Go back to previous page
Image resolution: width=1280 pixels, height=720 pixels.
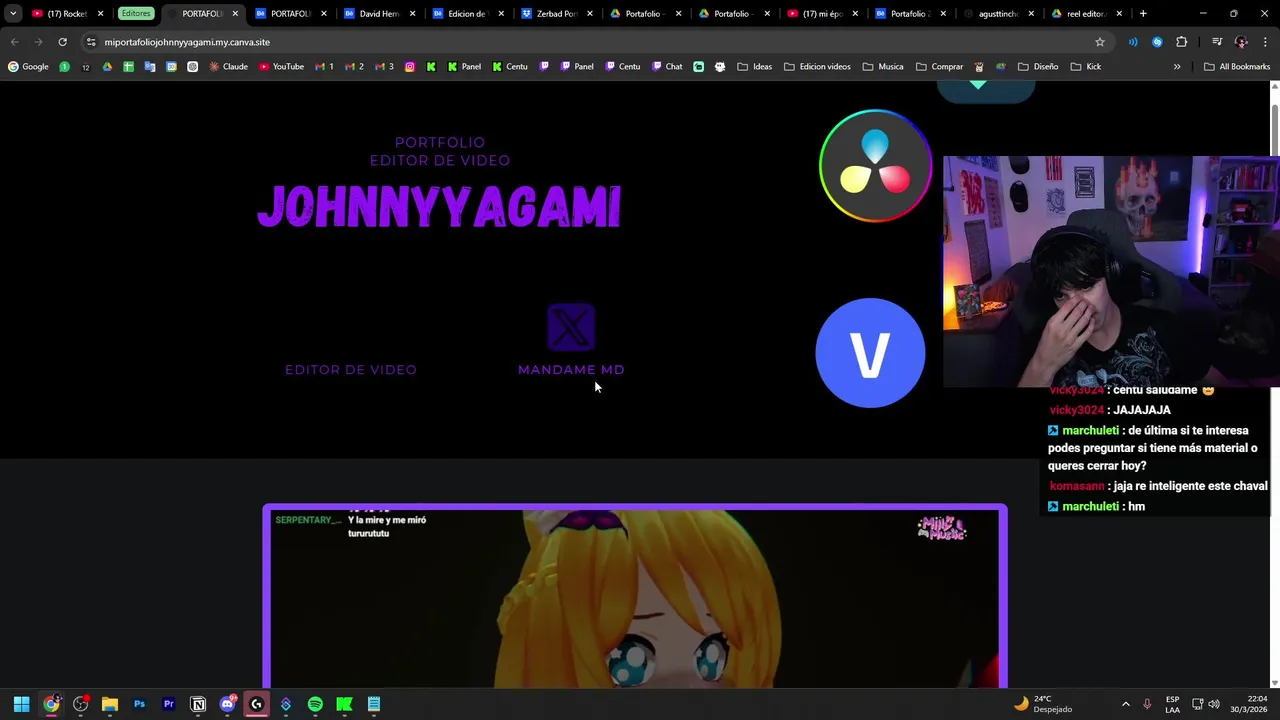tap(14, 42)
